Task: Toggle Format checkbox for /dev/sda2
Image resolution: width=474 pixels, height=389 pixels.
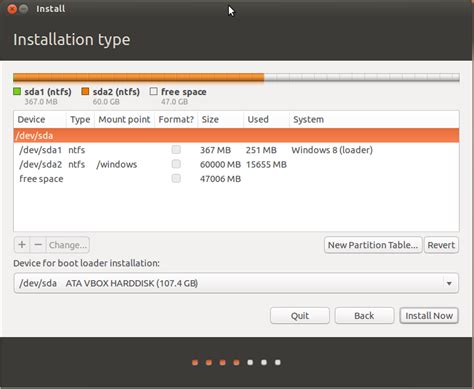Action: tap(176, 164)
